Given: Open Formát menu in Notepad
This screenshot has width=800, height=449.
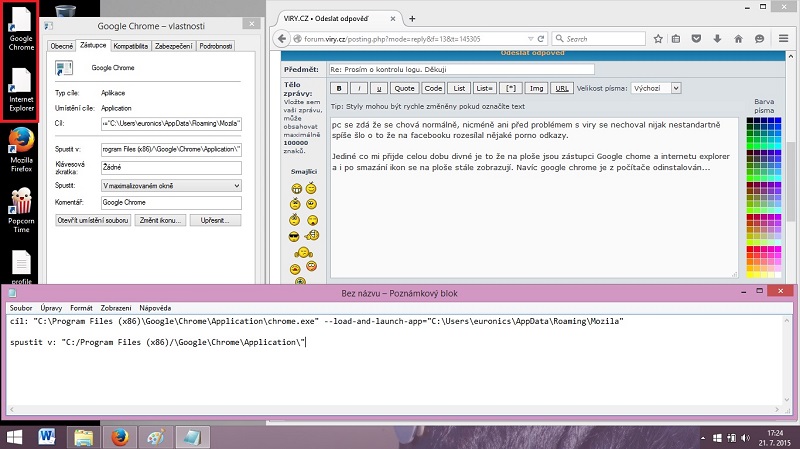Looking at the screenshot, I should point(81,308).
